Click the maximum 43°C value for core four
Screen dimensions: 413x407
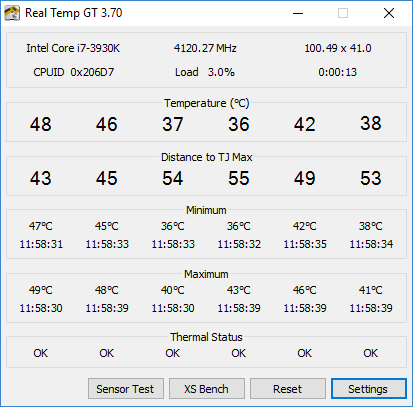pos(239,290)
